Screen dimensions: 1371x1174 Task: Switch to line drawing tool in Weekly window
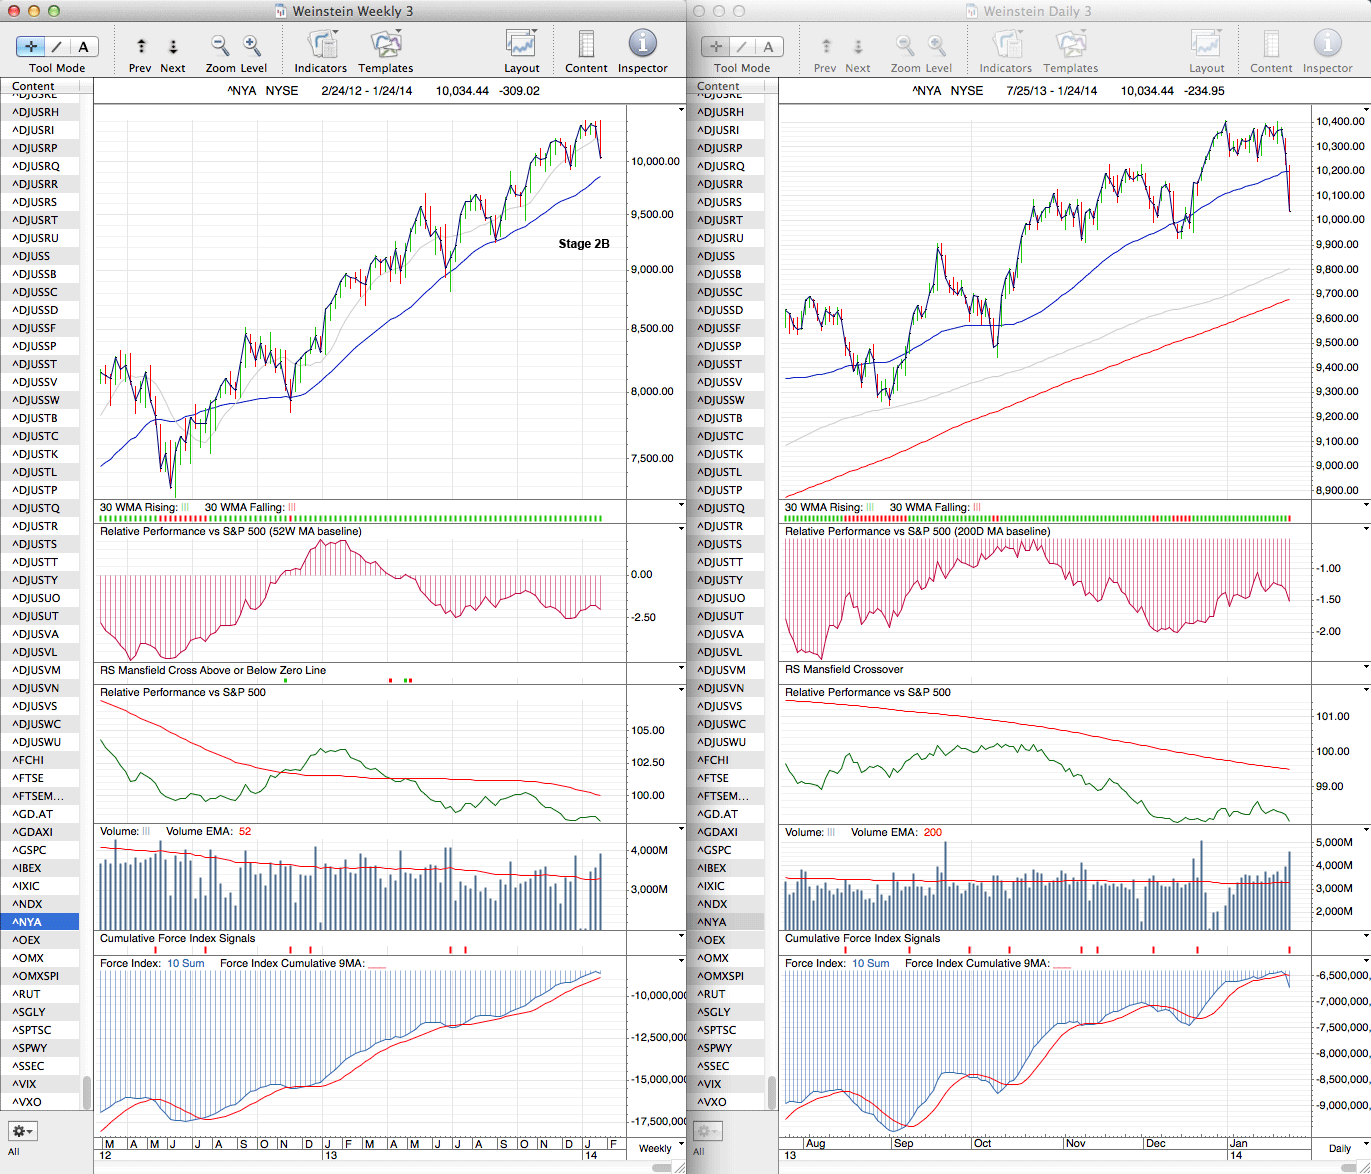(x=57, y=46)
